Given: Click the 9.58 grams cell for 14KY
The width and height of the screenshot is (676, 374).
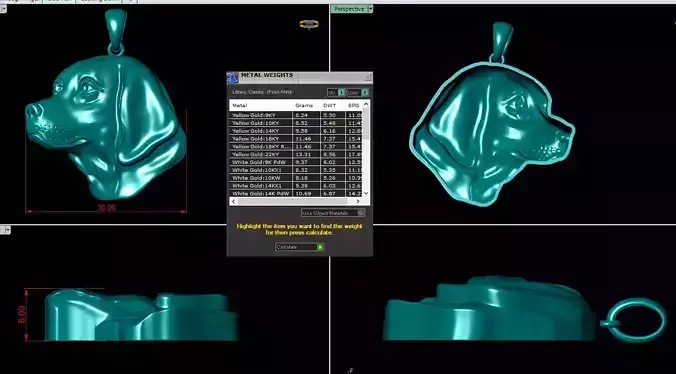Looking at the screenshot, I should (x=306, y=131).
